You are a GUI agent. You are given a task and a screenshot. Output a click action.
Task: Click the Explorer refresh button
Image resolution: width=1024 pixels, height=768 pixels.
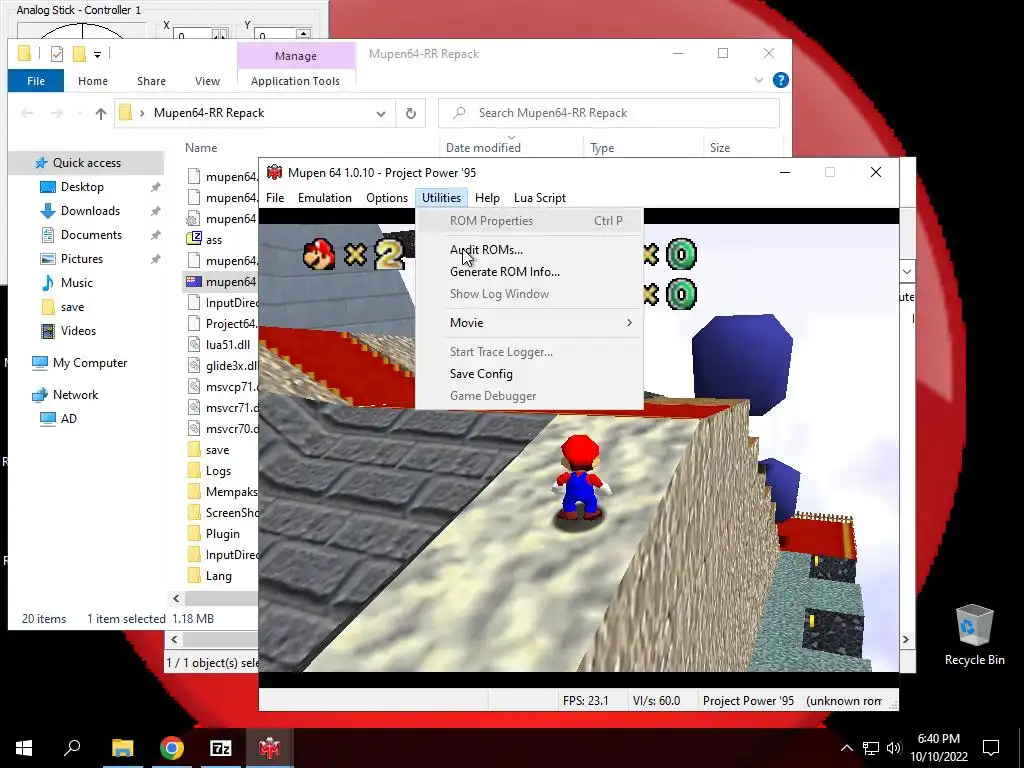[411, 114]
